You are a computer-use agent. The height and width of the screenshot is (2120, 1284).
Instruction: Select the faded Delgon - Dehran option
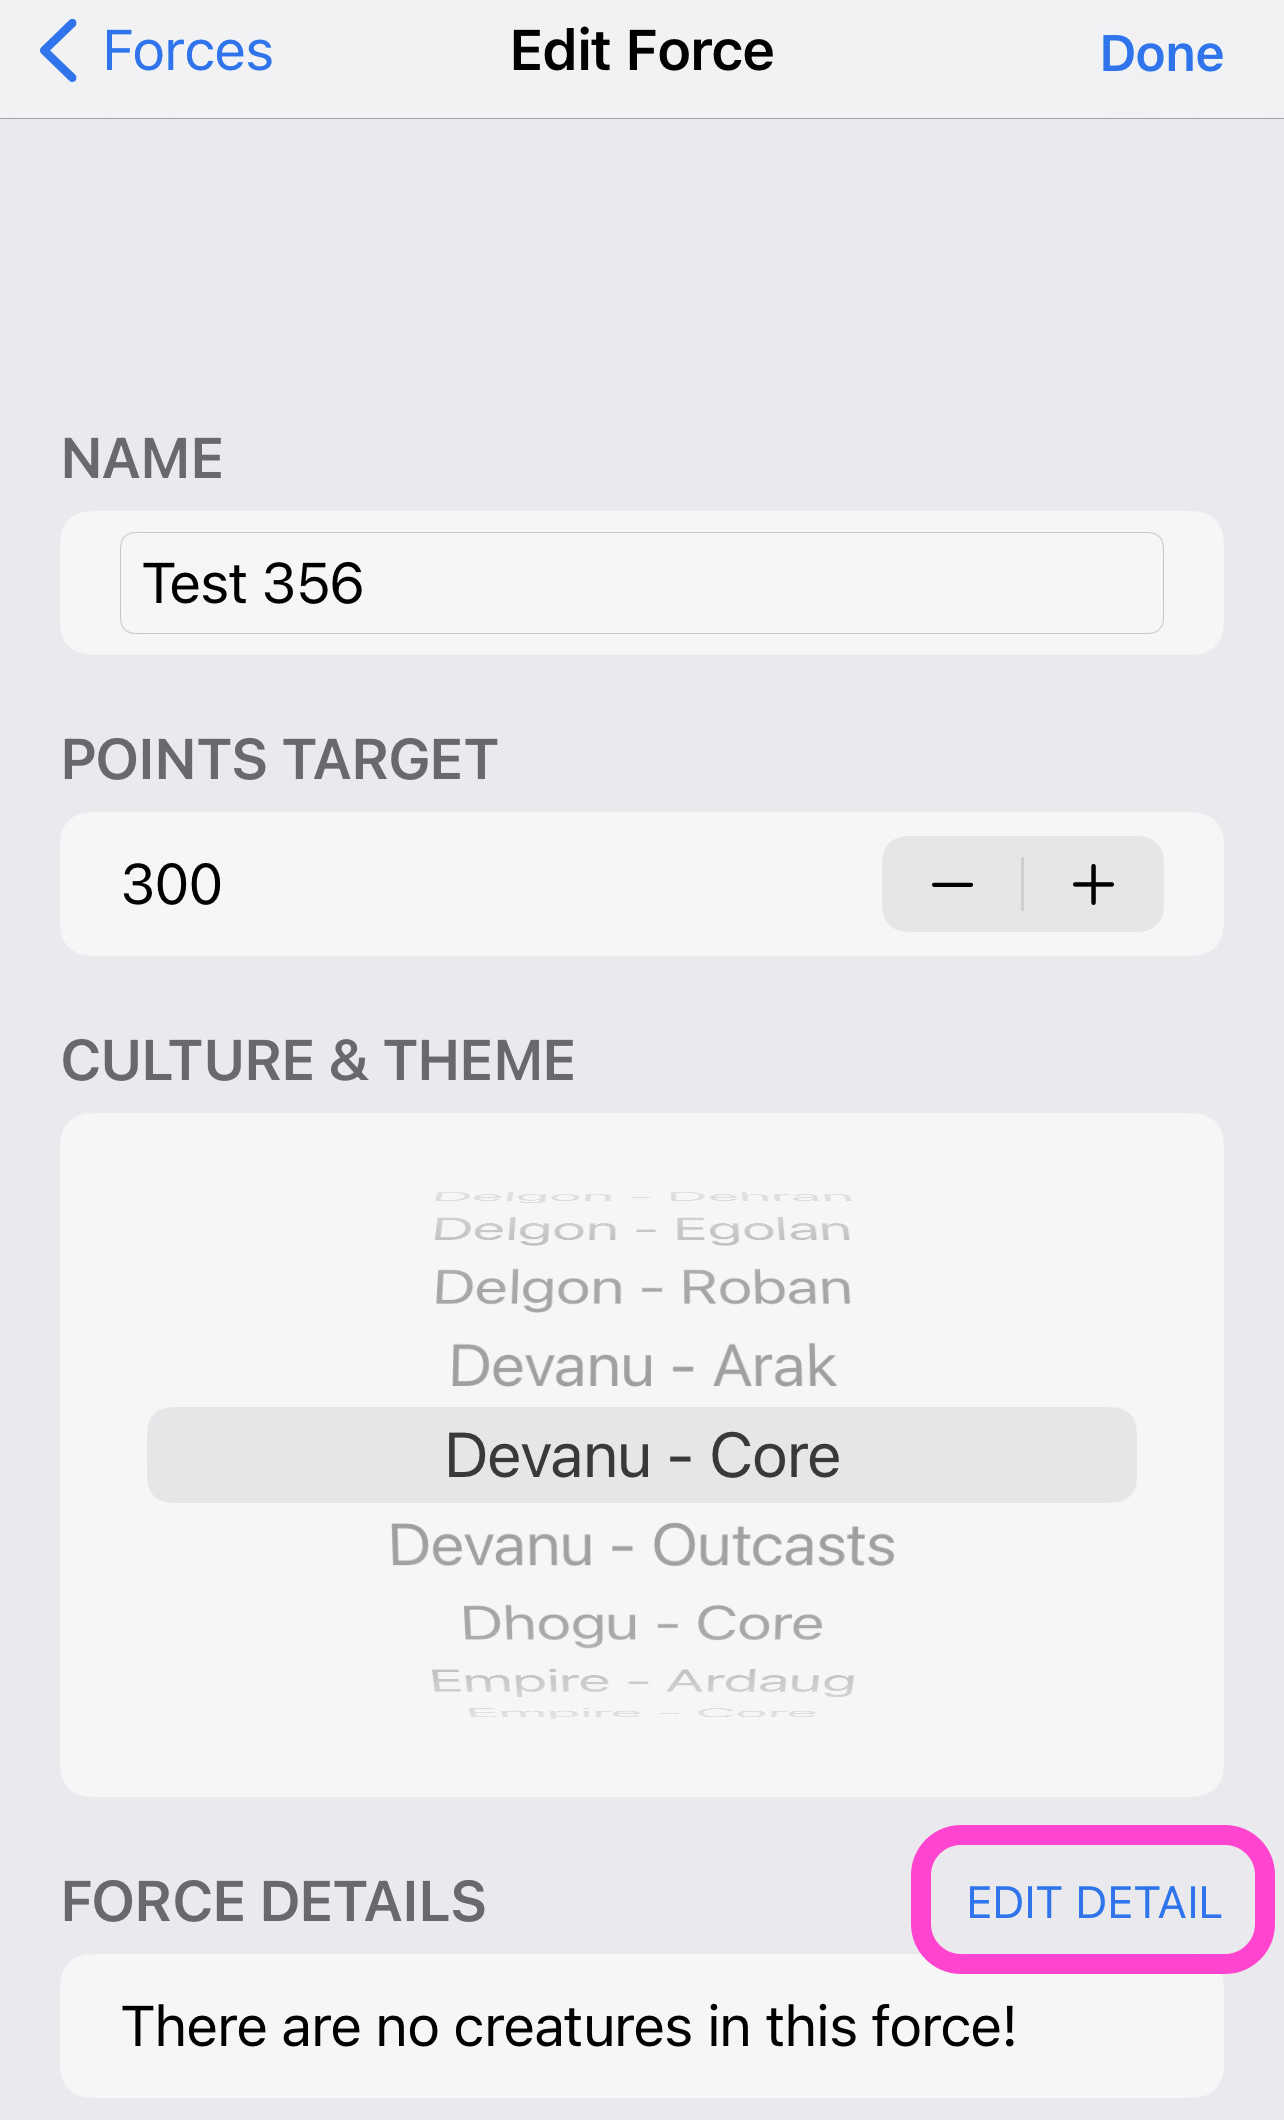click(x=642, y=1197)
